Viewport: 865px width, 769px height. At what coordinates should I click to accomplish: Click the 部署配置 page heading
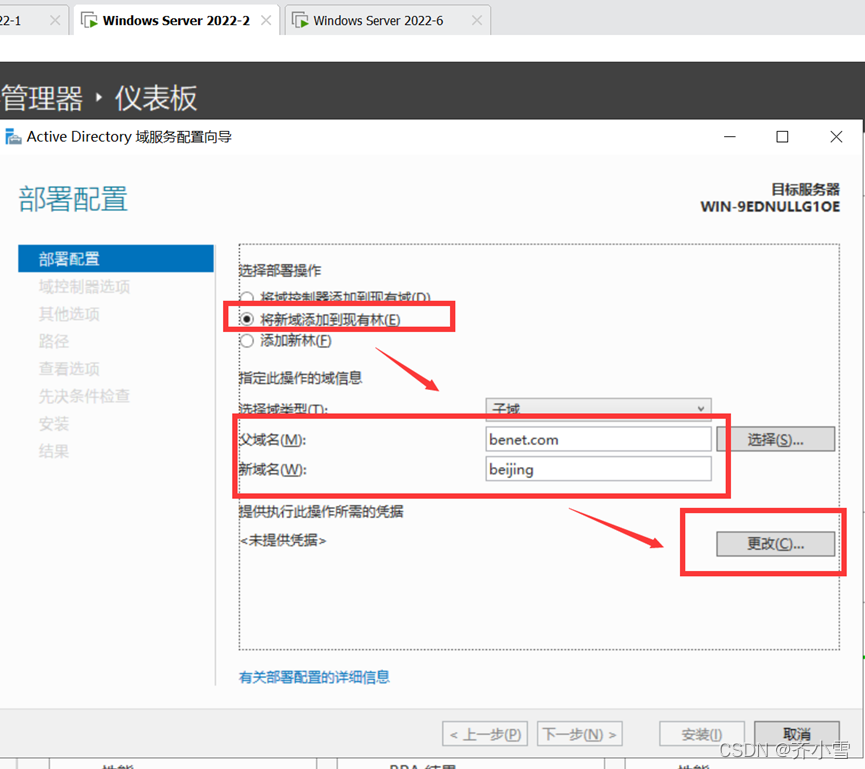coord(73,199)
